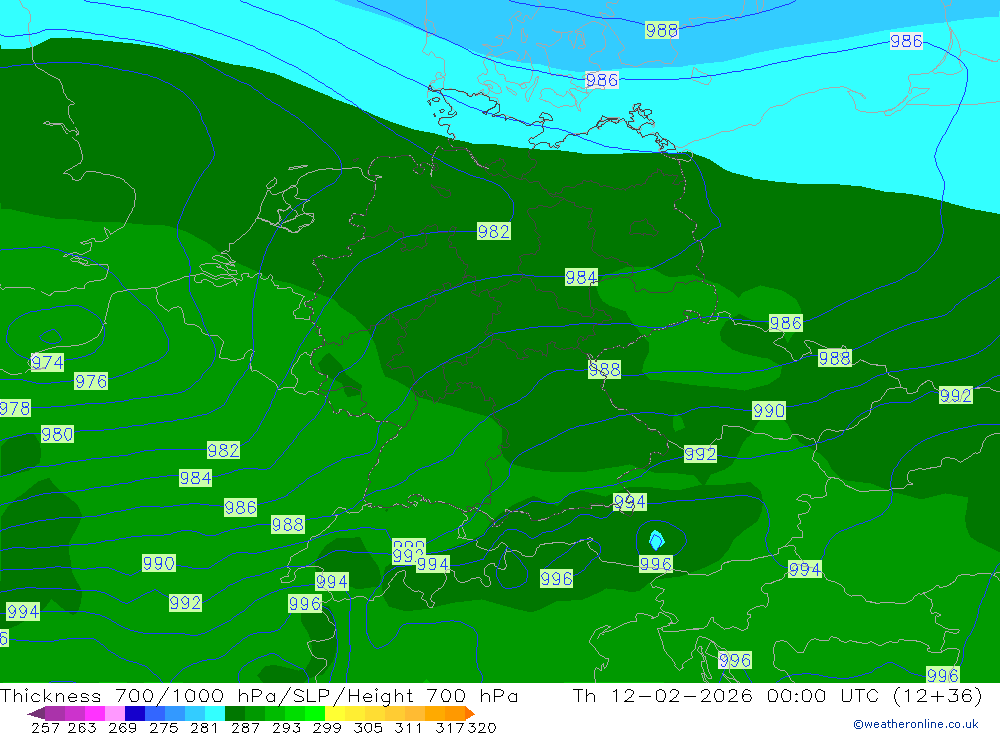Click the 281 legend value
Viewport: 1000px width, 733px height.
click(204, 728)
